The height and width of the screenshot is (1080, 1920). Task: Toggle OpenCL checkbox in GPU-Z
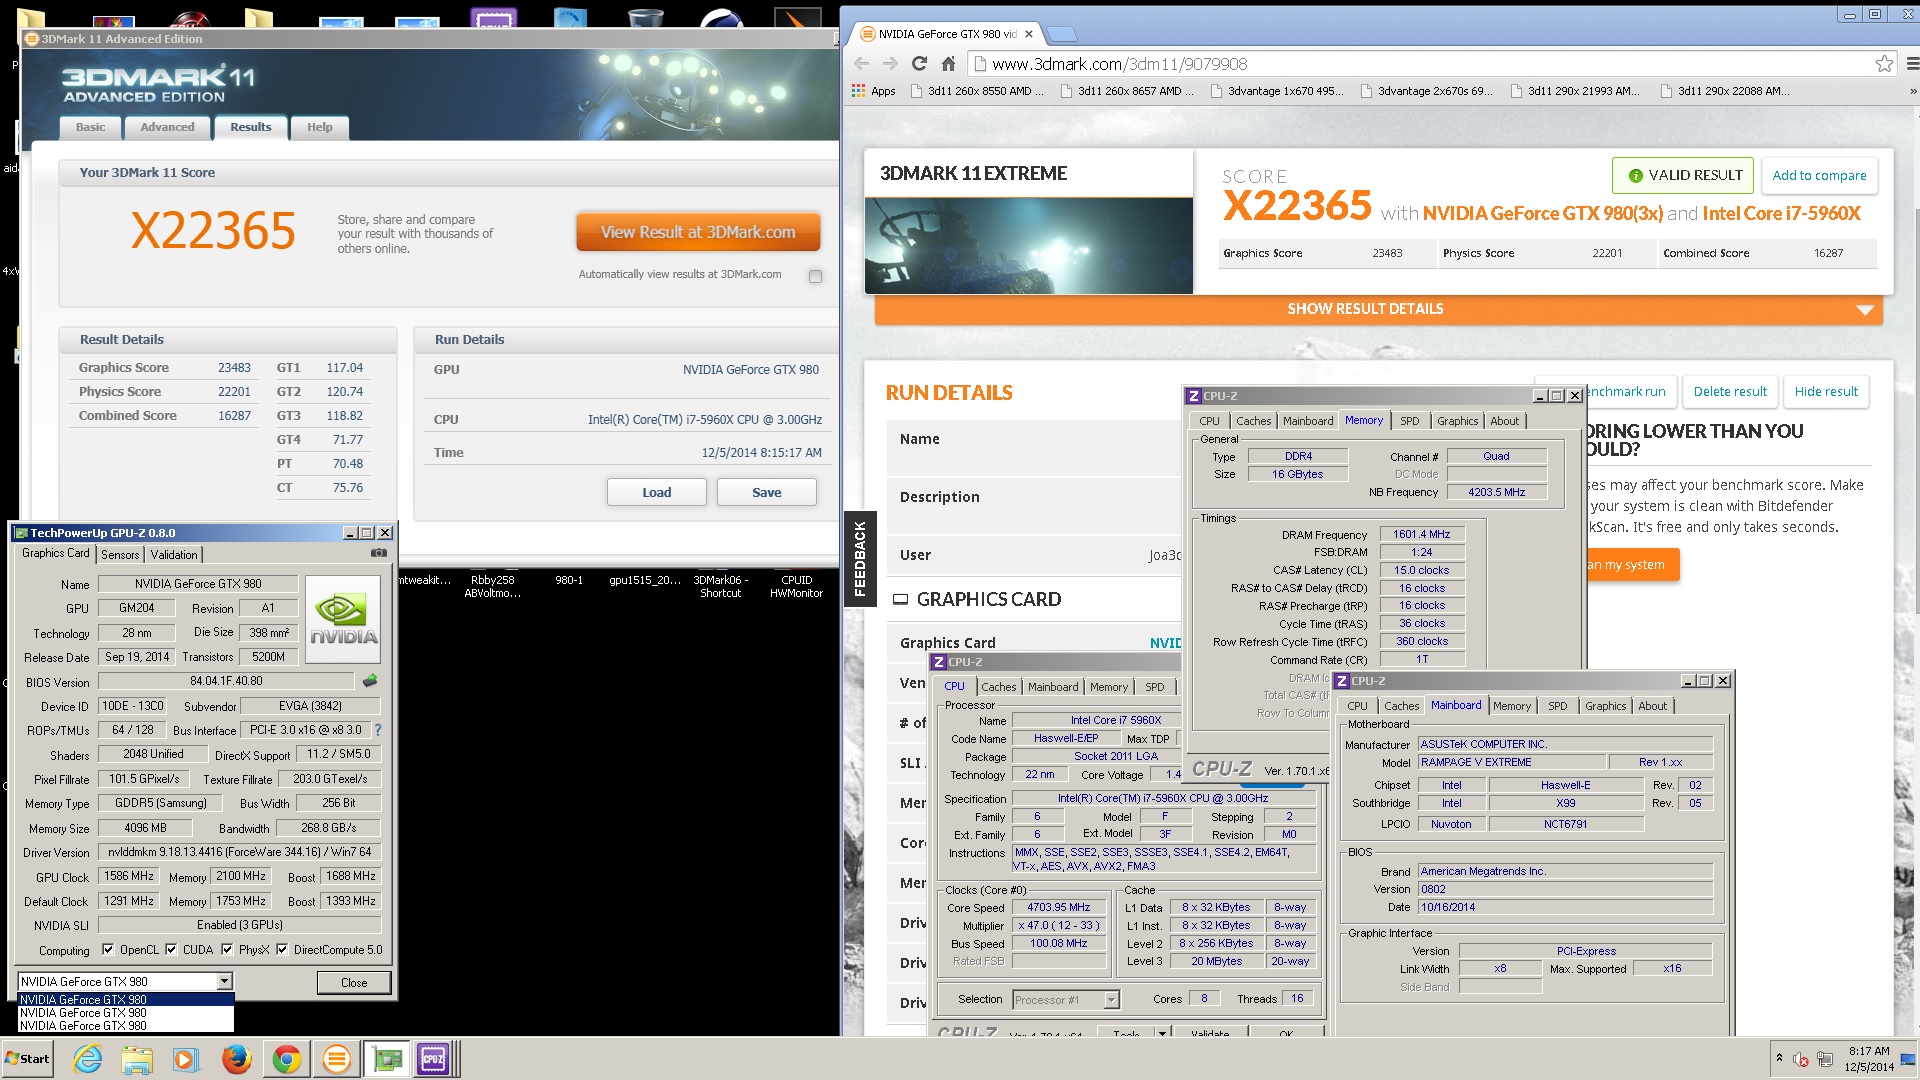coord(108,950)
